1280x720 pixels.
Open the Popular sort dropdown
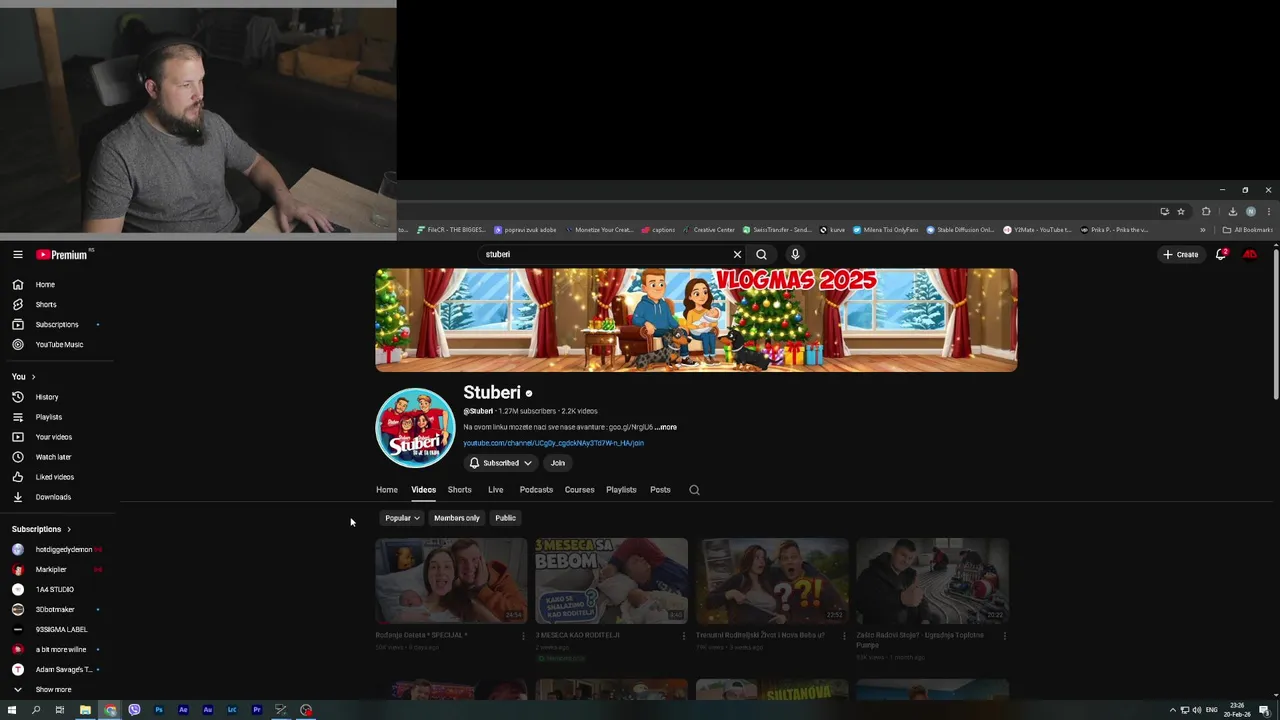(402, 518)
